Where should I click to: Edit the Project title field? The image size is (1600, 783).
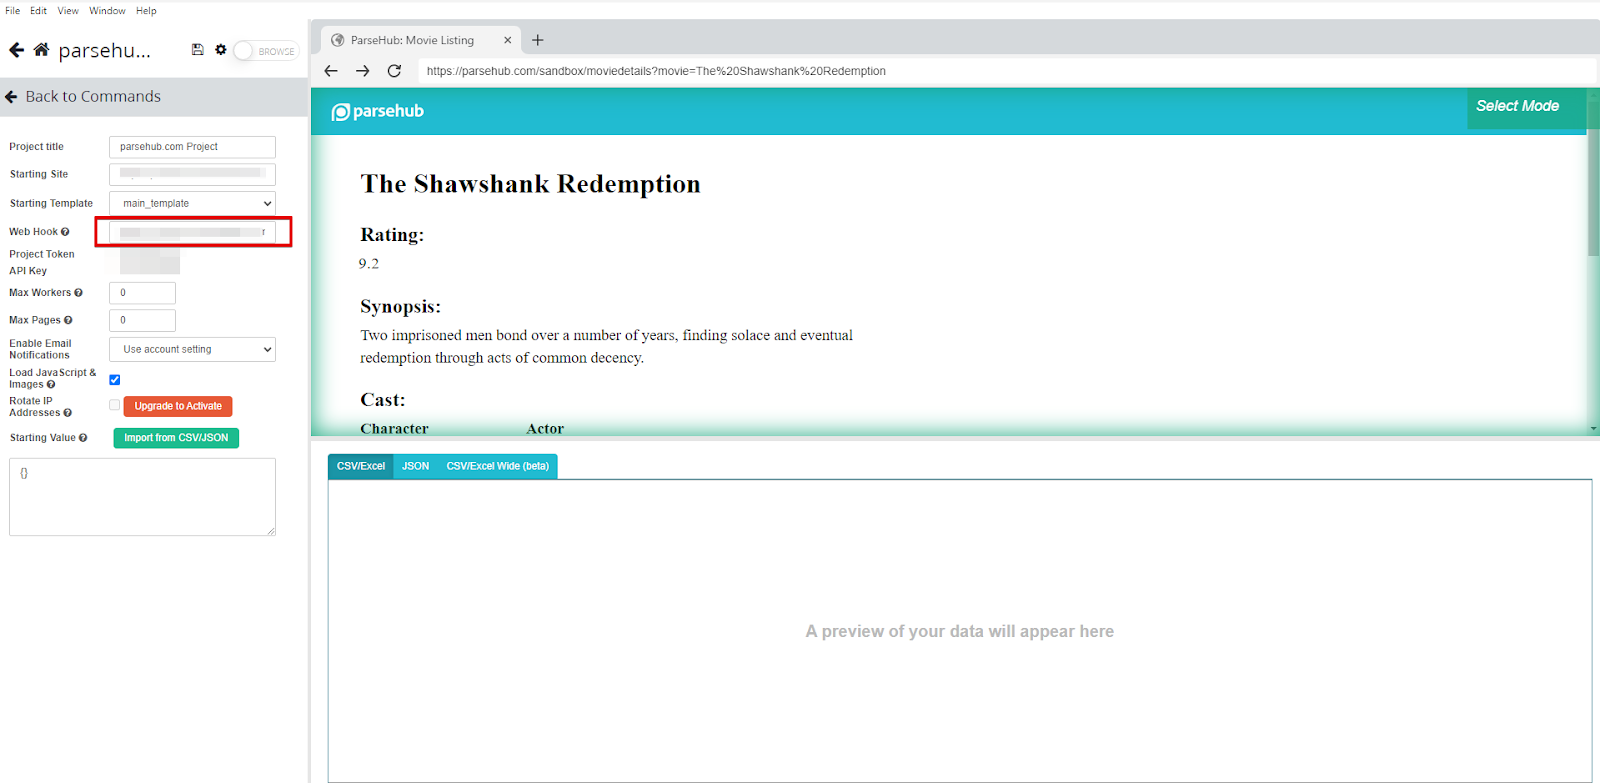pyautogui.click(x=192, y=147)
